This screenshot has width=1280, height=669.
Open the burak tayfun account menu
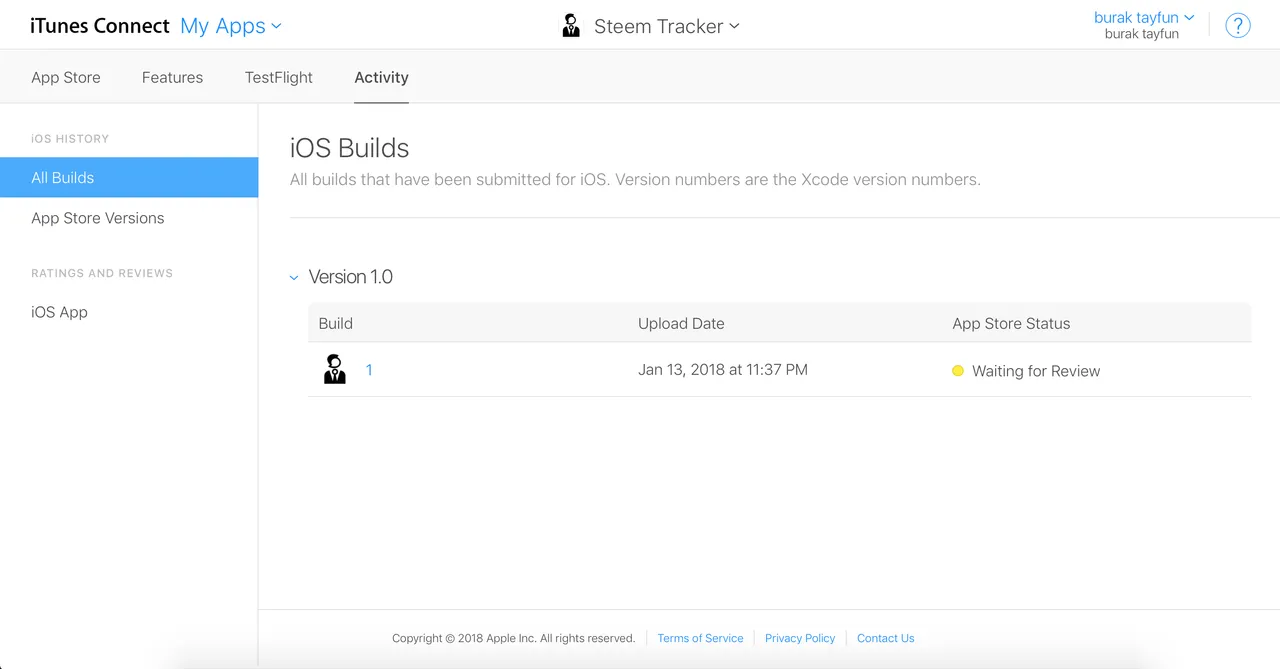coord(1144,17)
